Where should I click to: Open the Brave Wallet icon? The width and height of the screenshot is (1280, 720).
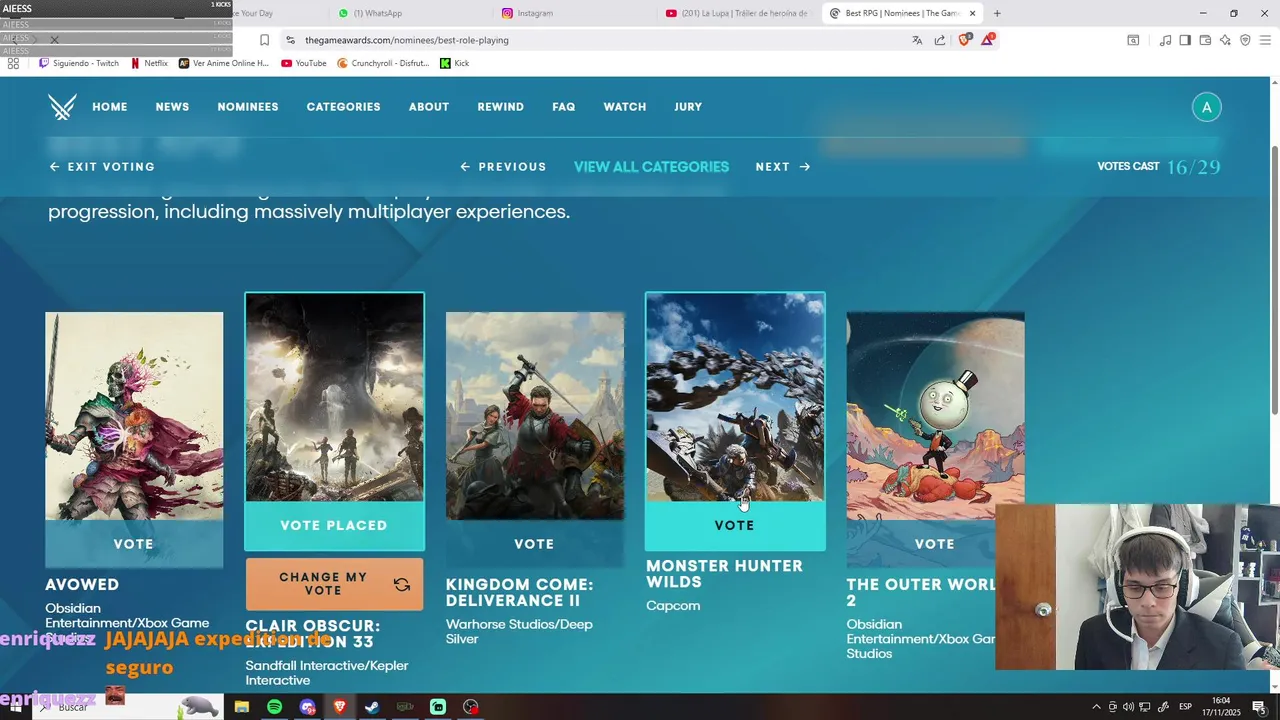(1205, 40)
